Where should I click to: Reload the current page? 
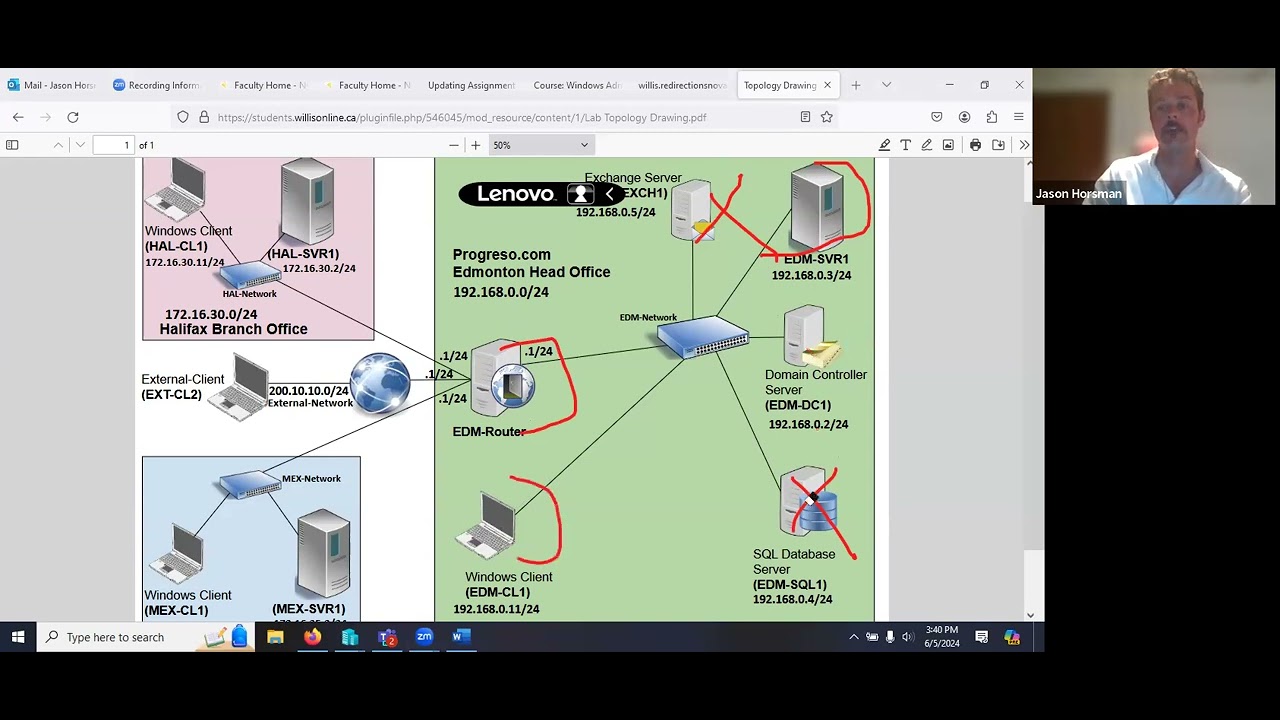click(73, 117)
